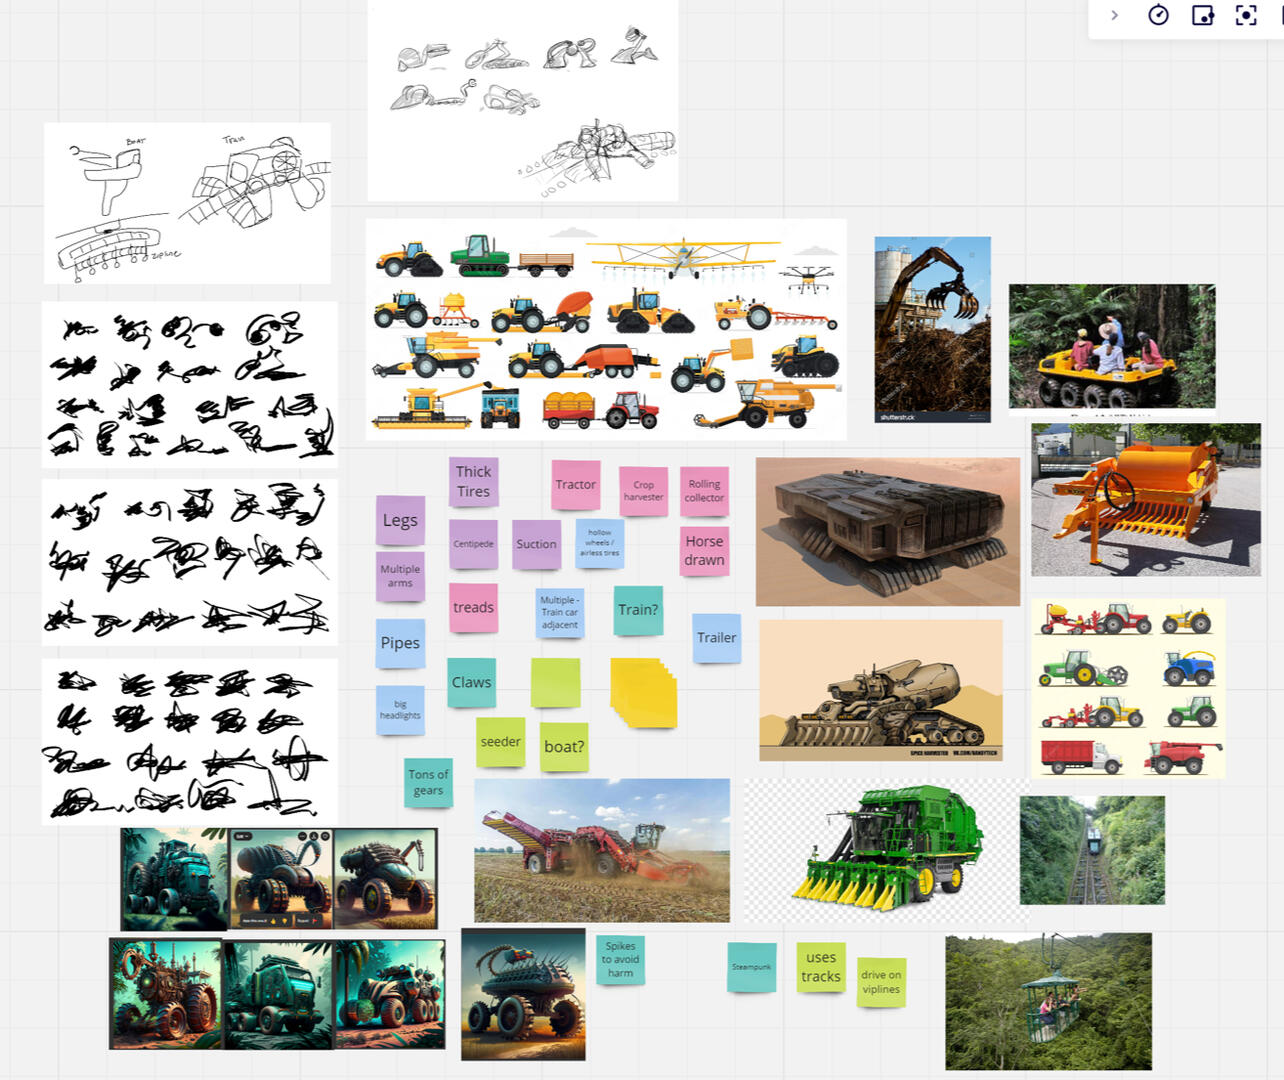Click the "Tons of gears" sticky note
Image resolution: width=1284 pixels, height=1080 pixels.
[x=428, y=781]
